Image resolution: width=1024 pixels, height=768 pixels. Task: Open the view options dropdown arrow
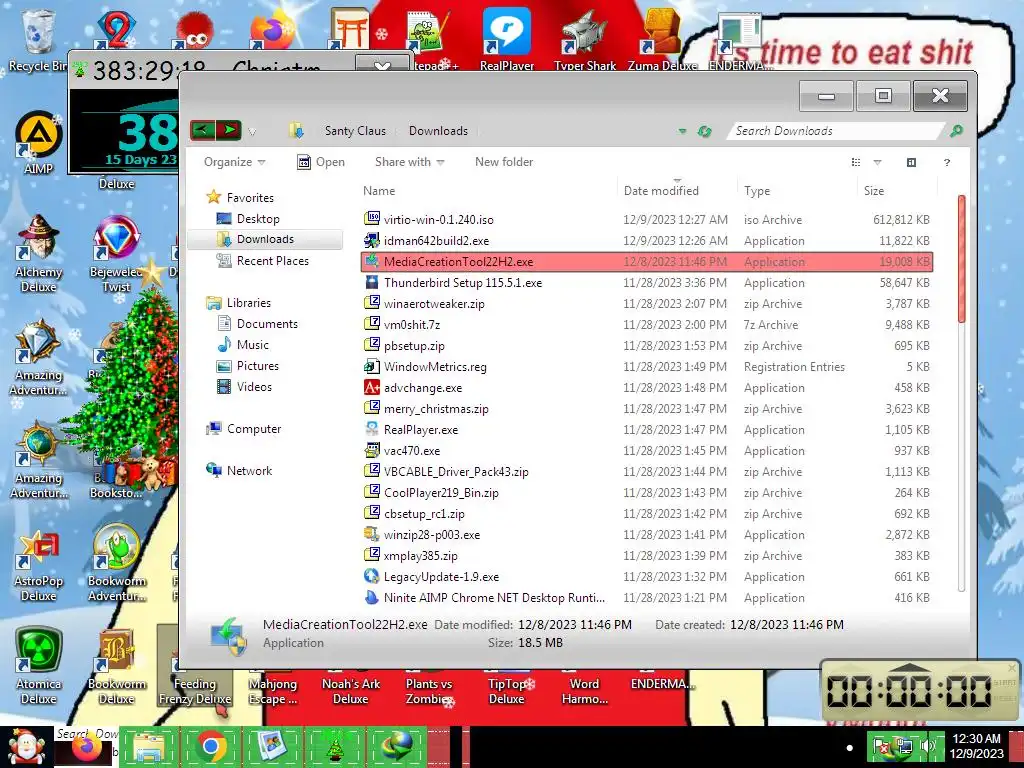click(x=878, y=162)
